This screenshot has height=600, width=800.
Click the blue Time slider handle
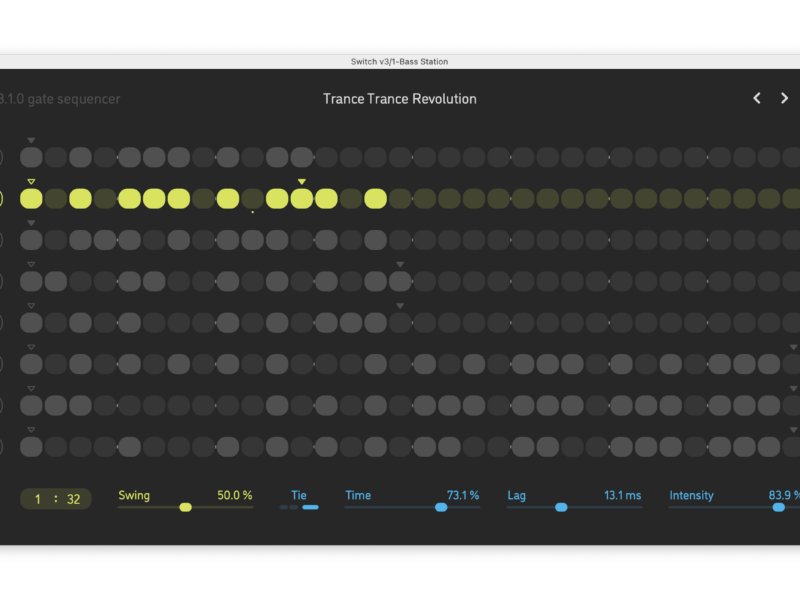point(441,507)
